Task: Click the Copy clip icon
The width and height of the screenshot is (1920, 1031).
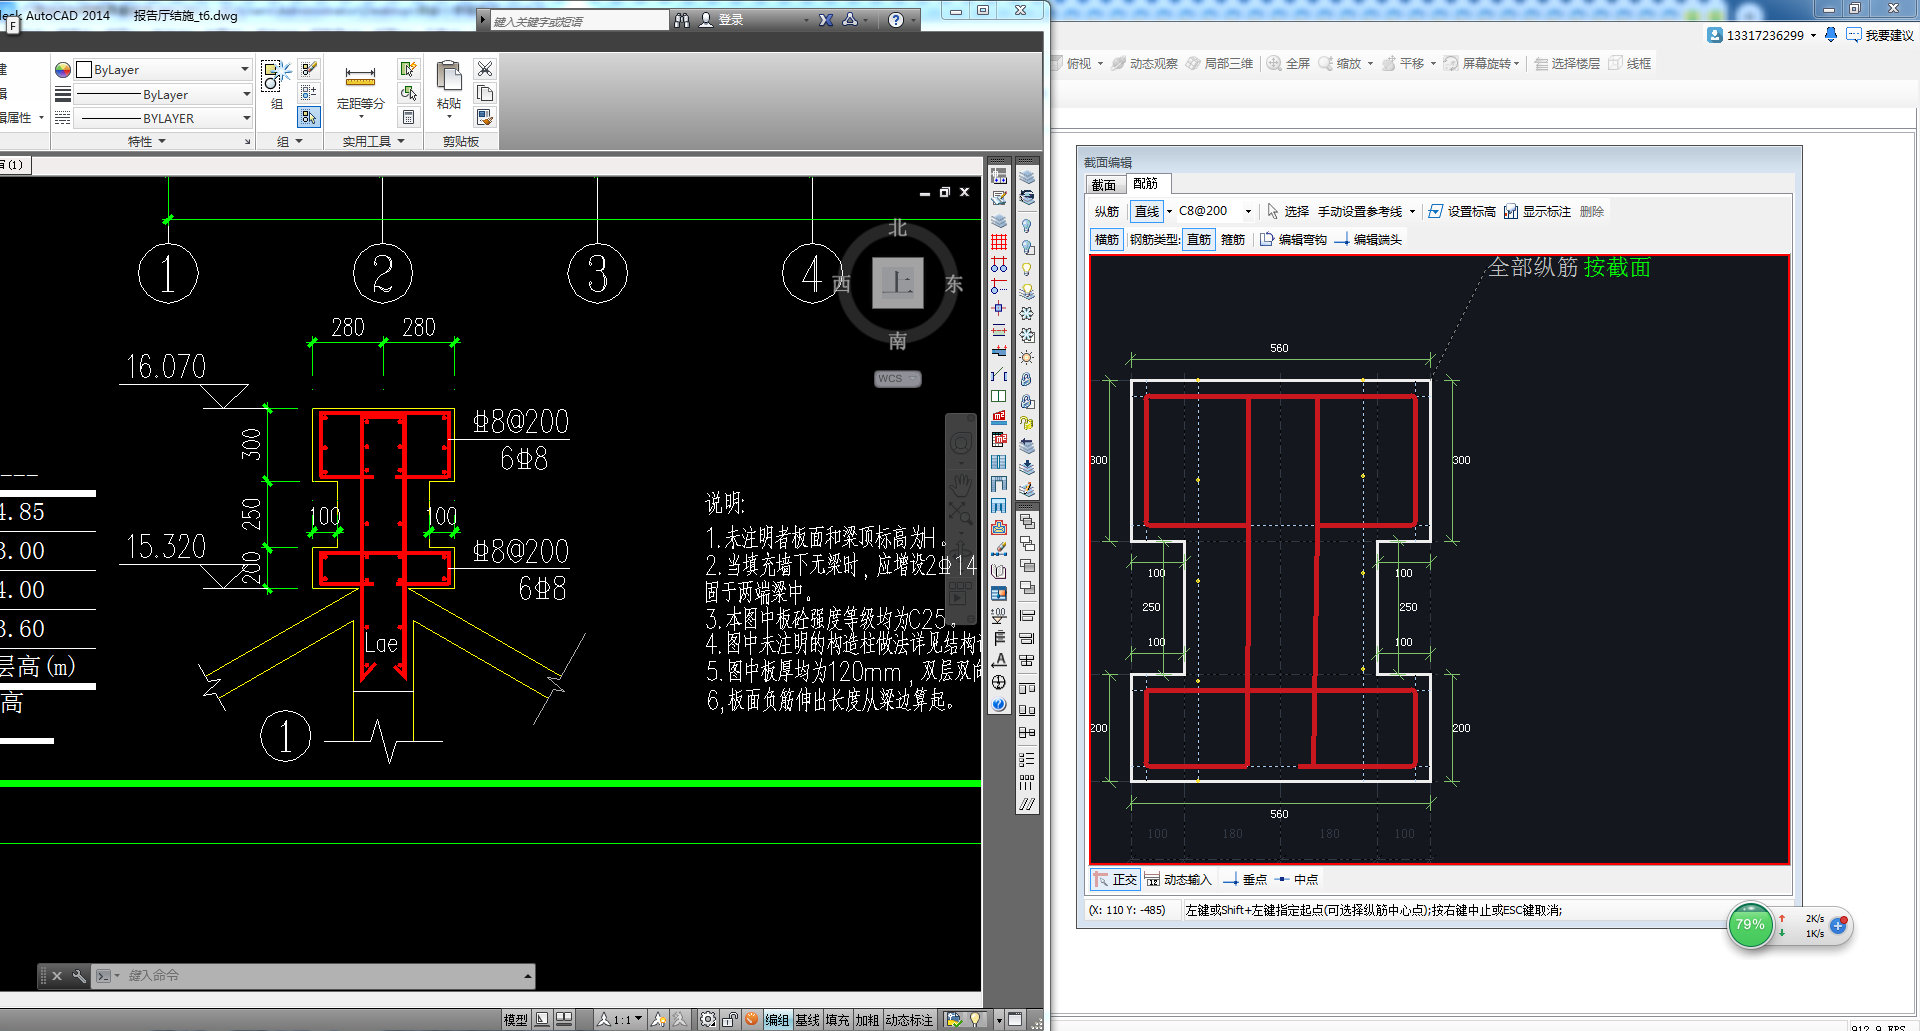Action: point(485,93)
